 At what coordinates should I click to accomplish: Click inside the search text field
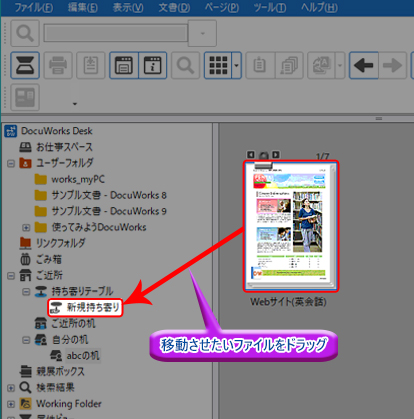[116, 33]
